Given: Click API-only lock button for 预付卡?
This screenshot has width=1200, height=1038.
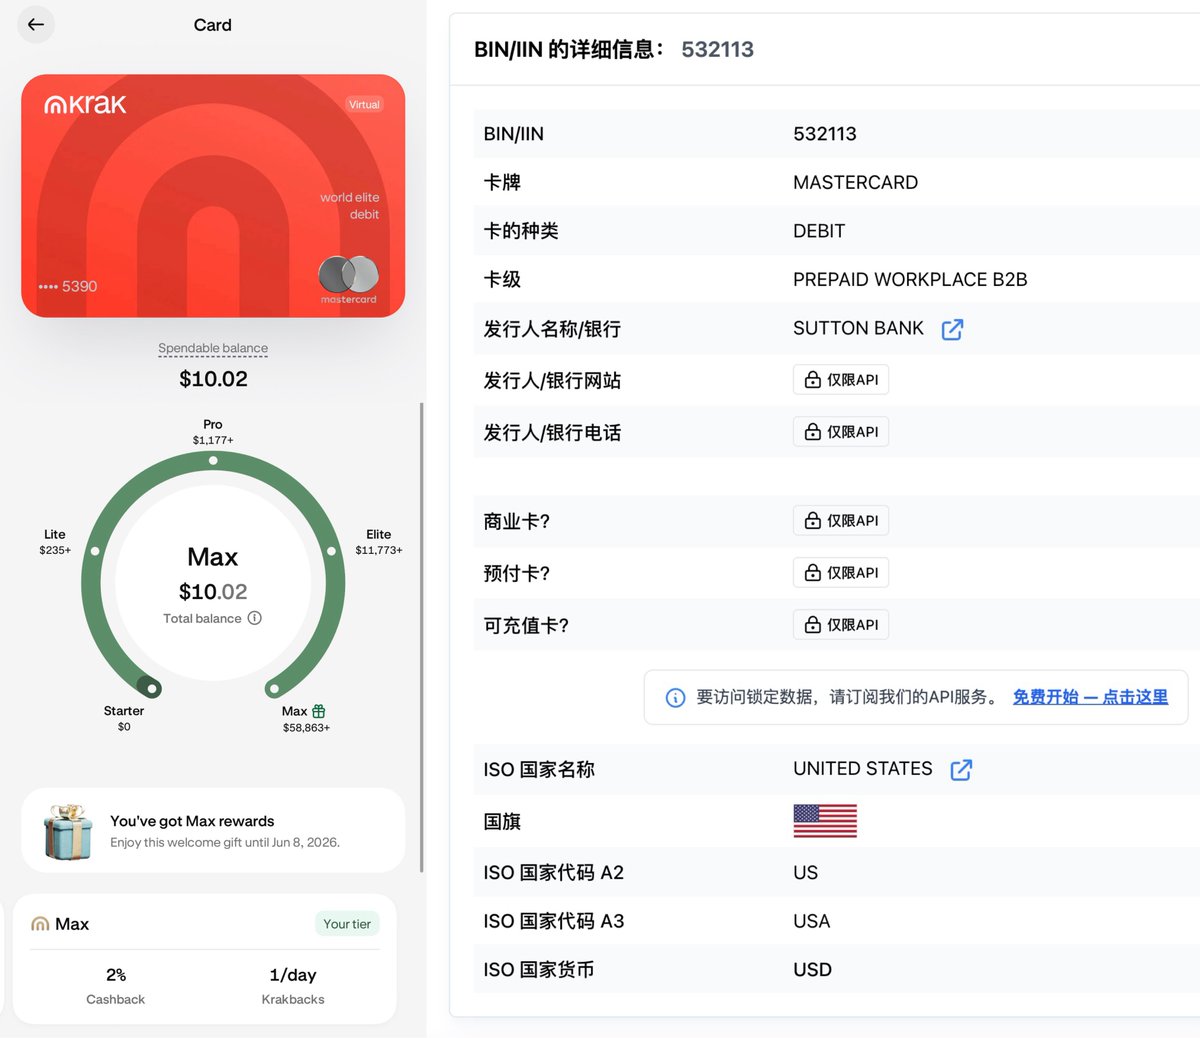Looking at the screenshot, I should tap(841, 573).
